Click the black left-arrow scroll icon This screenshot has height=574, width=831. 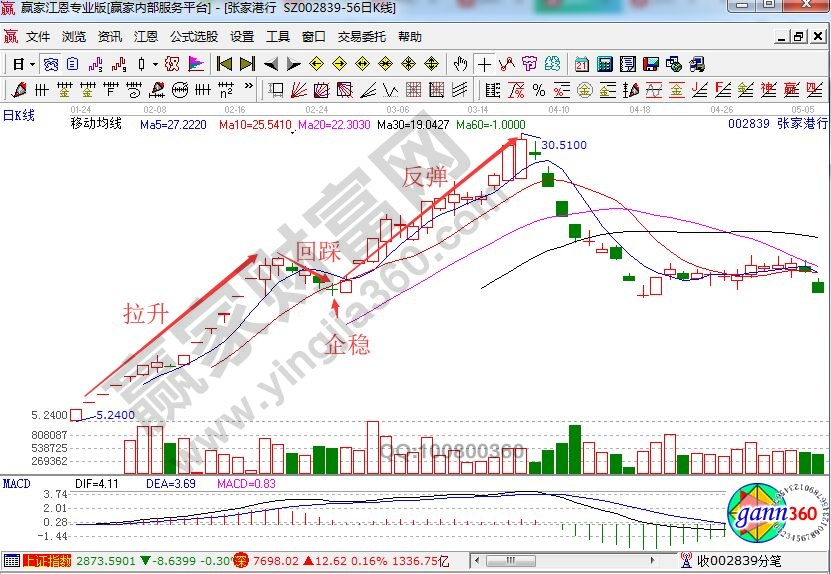click(x=271, y=64)
